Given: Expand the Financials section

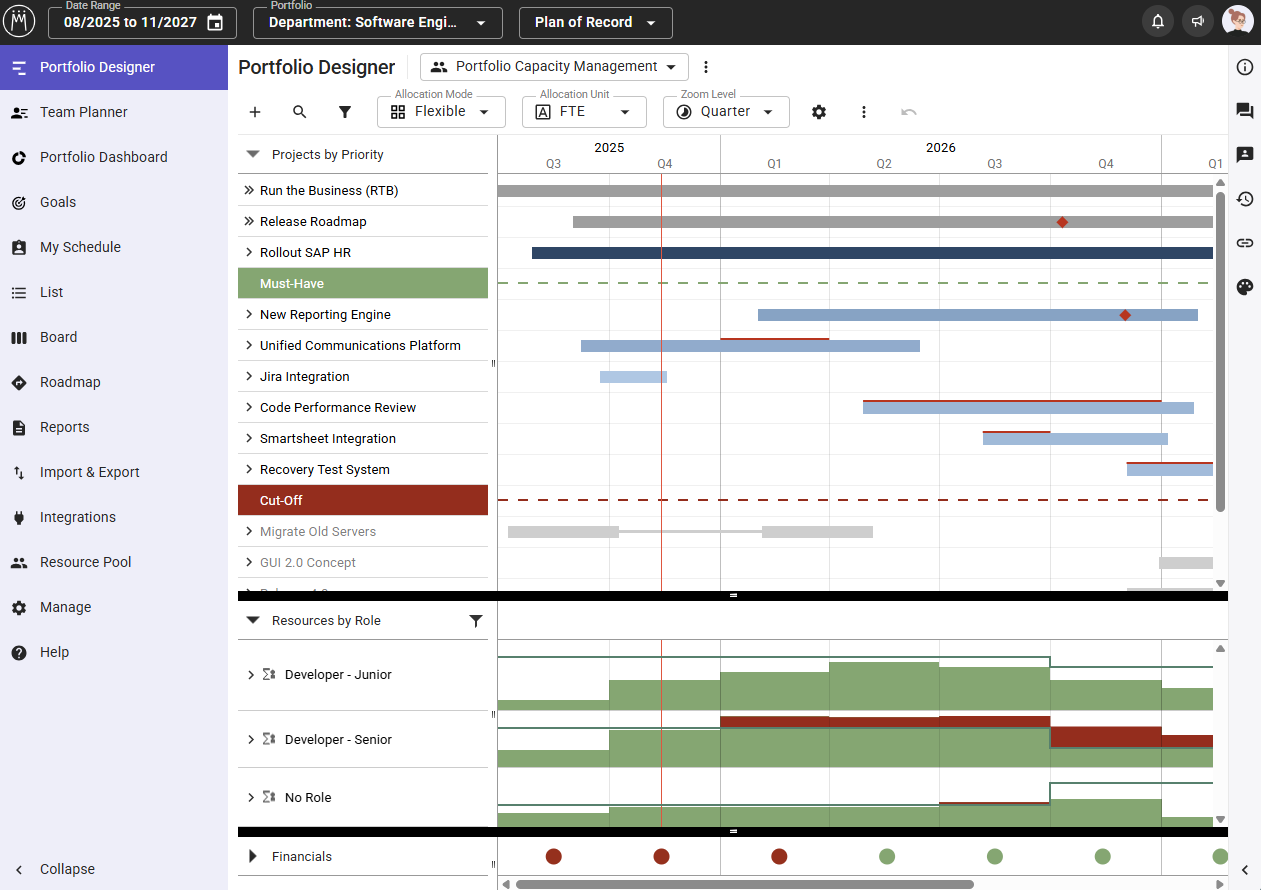Looking at the screenshot, I should tap(253, 857).
